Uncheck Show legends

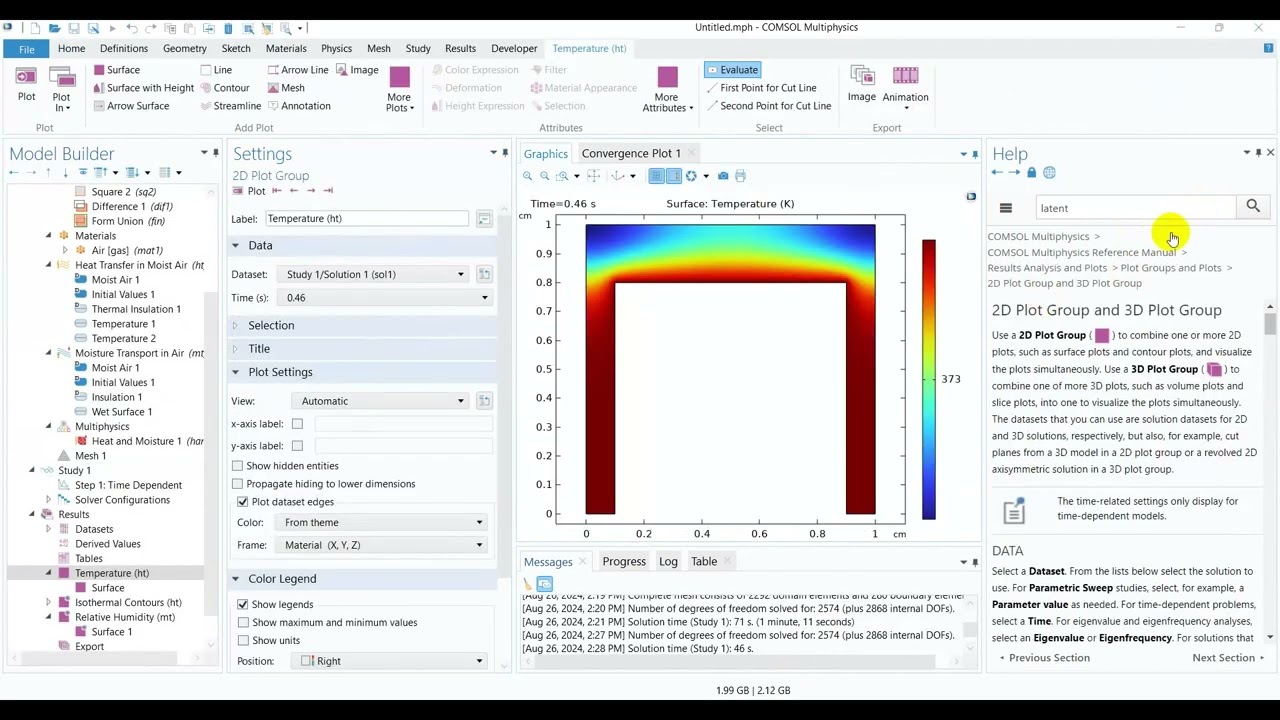(x=243, y=605)
